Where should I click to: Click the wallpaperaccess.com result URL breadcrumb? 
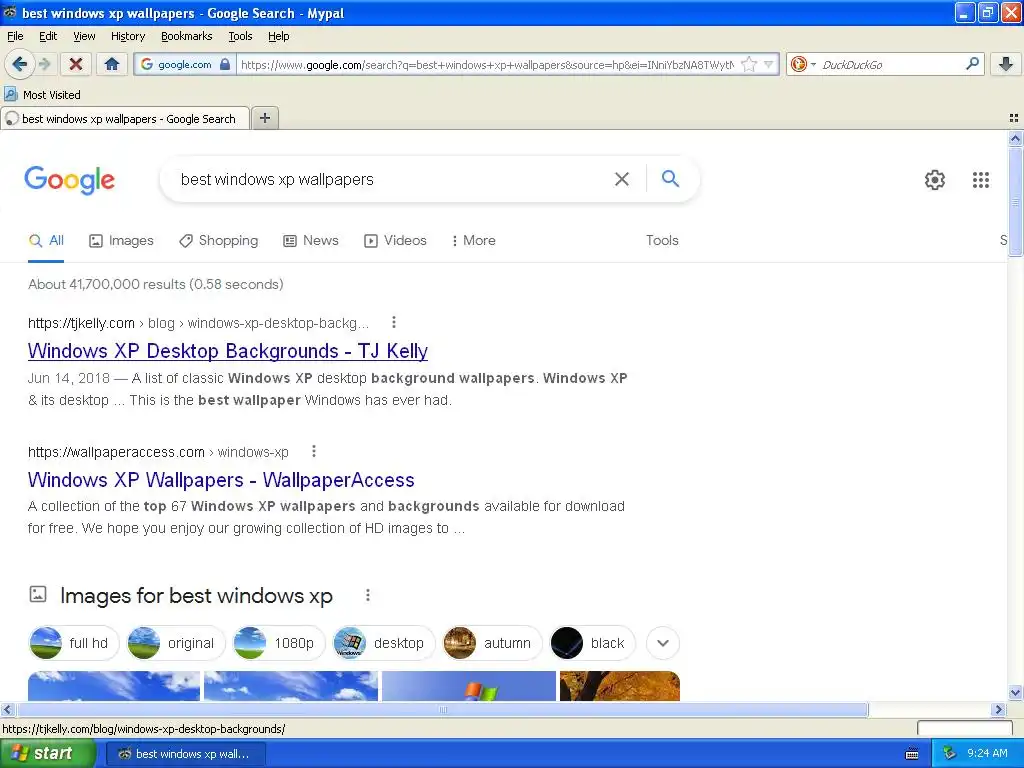point(158,452)
